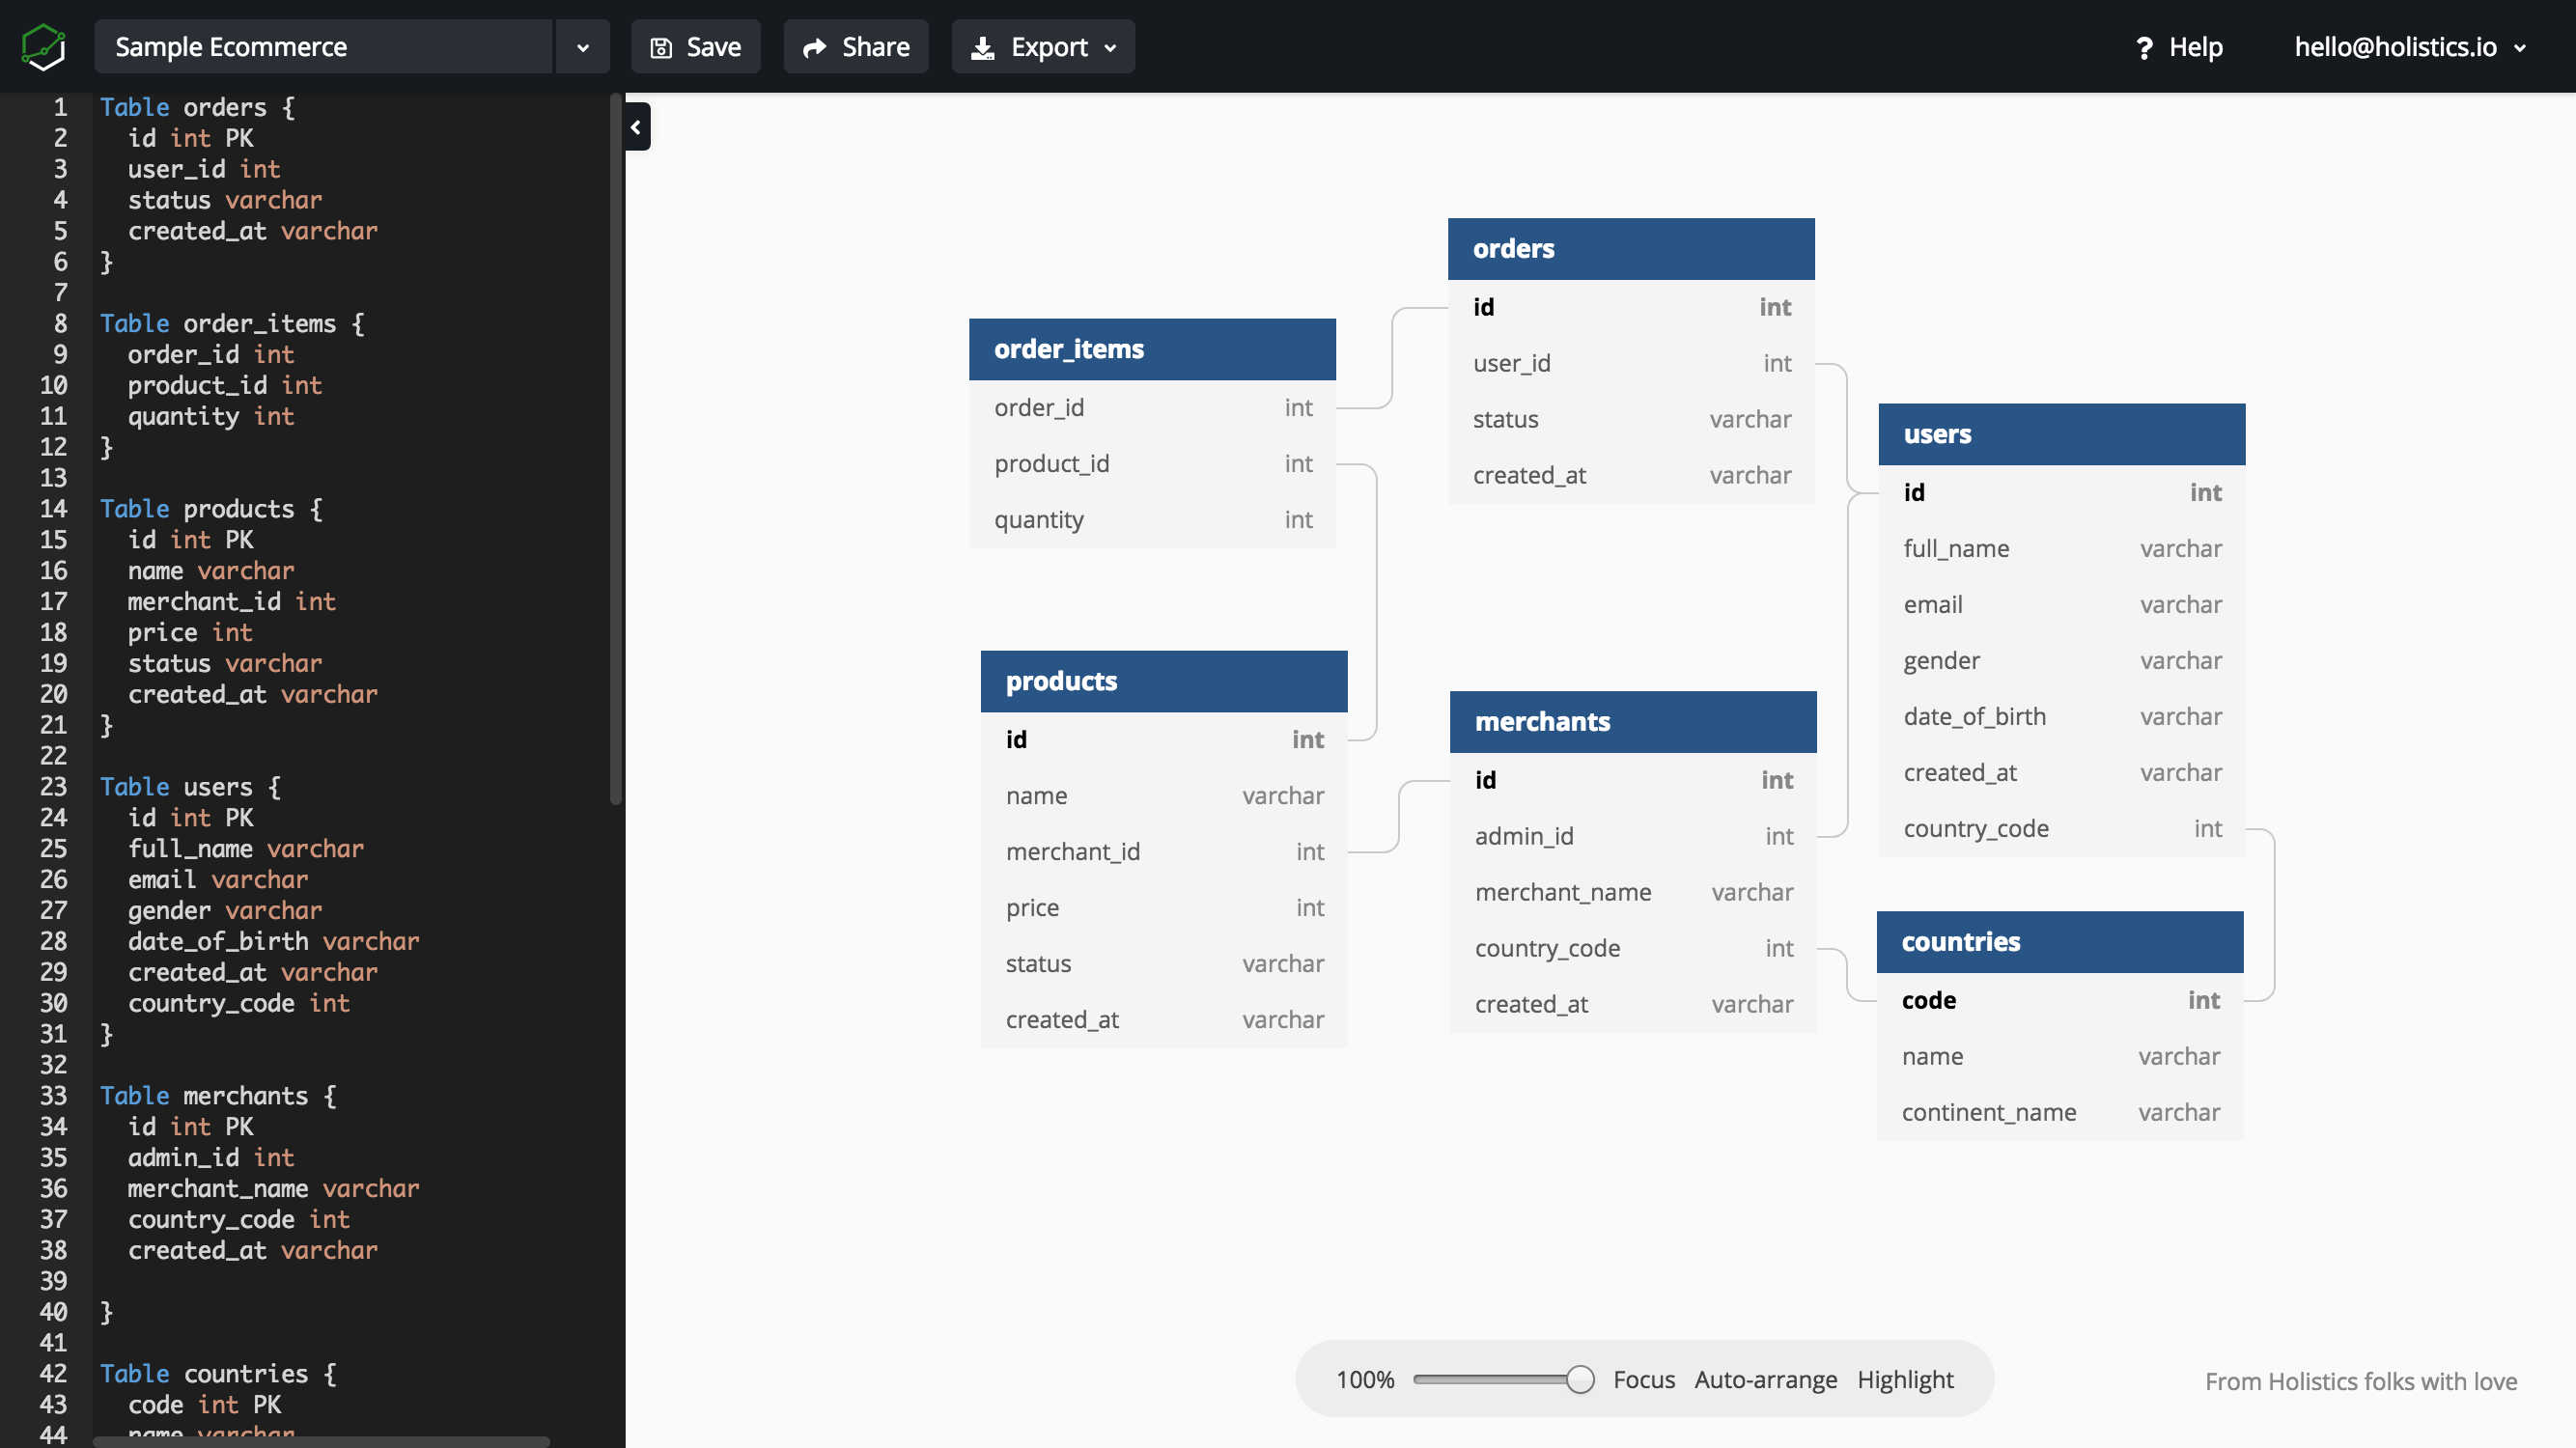Click the Auto-arrange icon button
The image size is (2576, 1448).
click(1764, 1380)
